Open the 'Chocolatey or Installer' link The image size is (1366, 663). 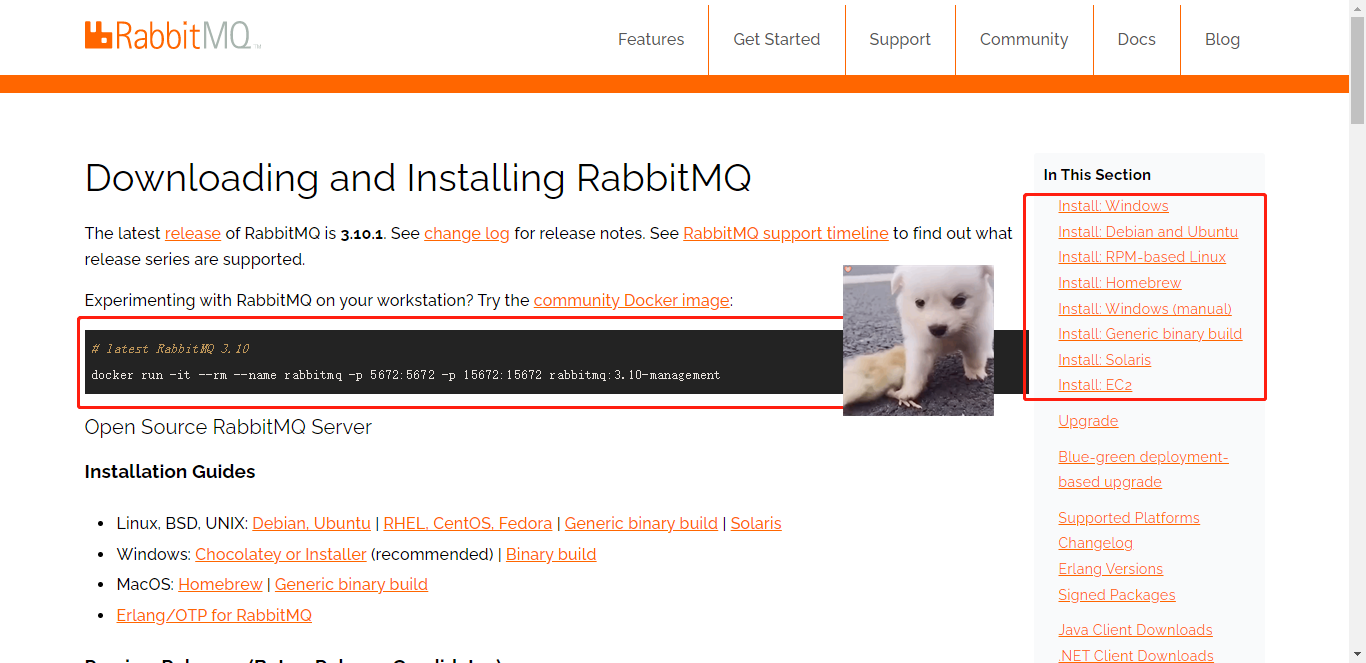pyautogui.click(x=281, y=554)
